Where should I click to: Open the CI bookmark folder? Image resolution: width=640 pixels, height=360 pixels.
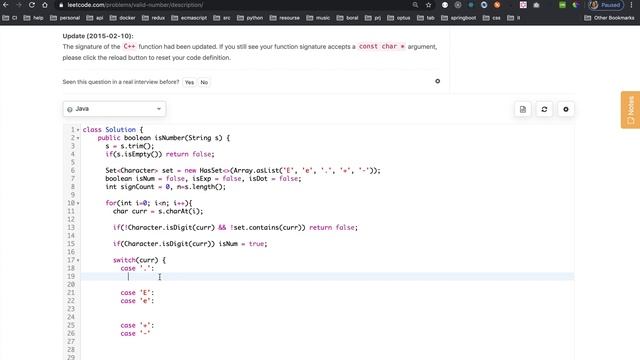(x=10, y=18)
